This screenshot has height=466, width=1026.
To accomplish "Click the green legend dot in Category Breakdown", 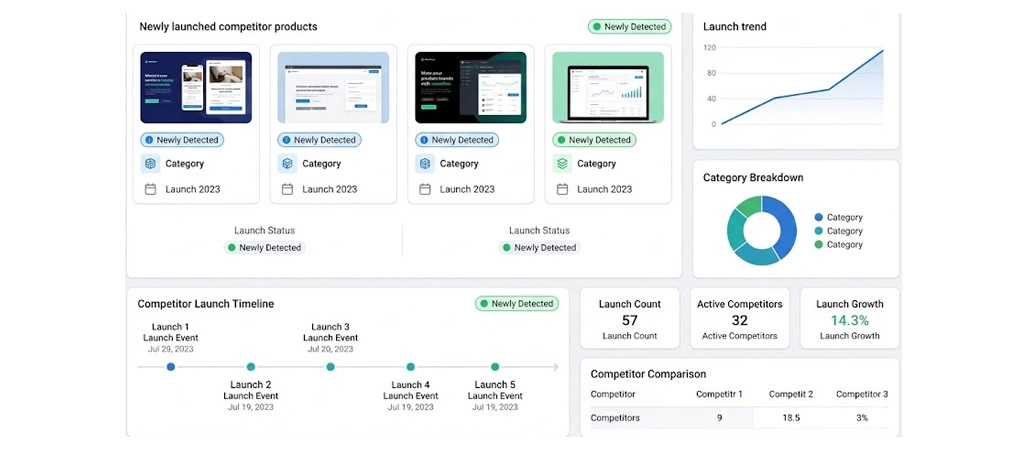I will (x=819, y=245).
